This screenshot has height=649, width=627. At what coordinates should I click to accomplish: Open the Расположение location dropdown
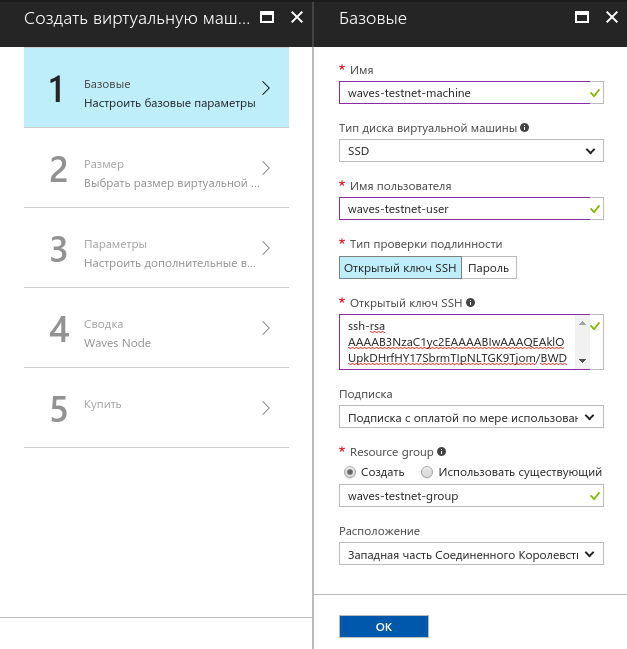pyautogui.click(x=472, y=553)
